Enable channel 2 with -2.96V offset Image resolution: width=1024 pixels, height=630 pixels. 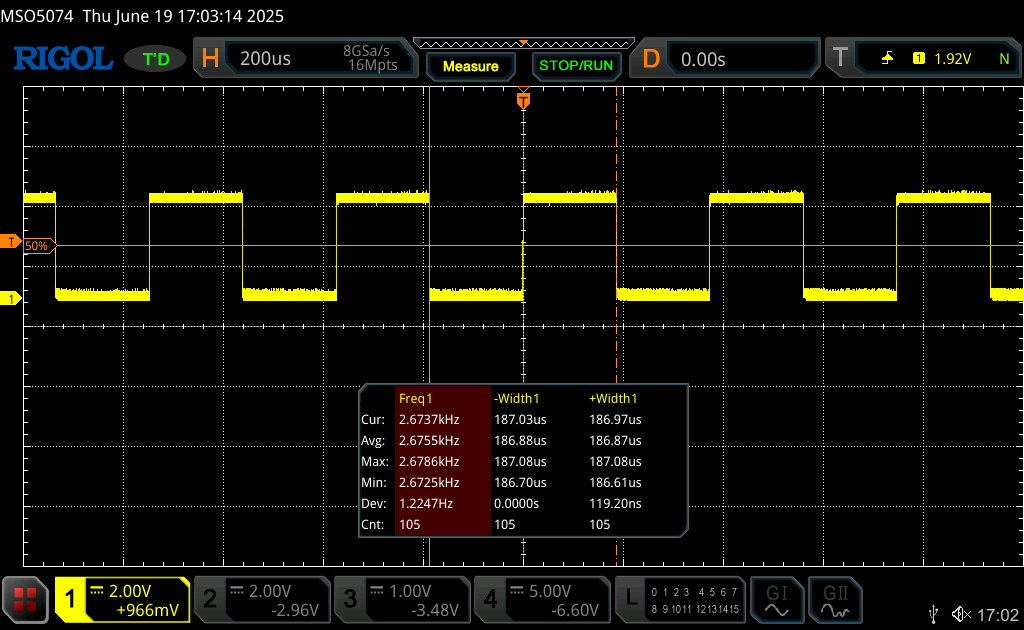(x=261, y=599)
